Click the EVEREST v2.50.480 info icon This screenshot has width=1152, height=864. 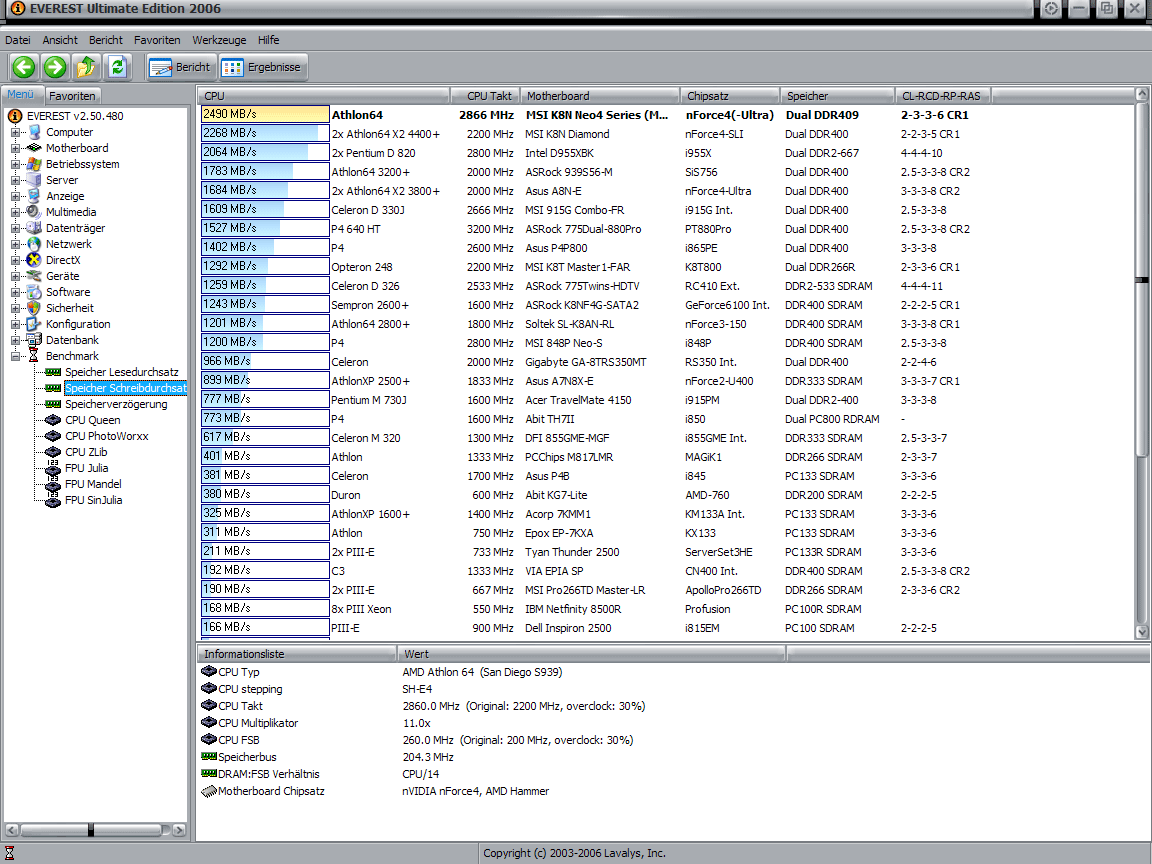click(x=15, y=116)
